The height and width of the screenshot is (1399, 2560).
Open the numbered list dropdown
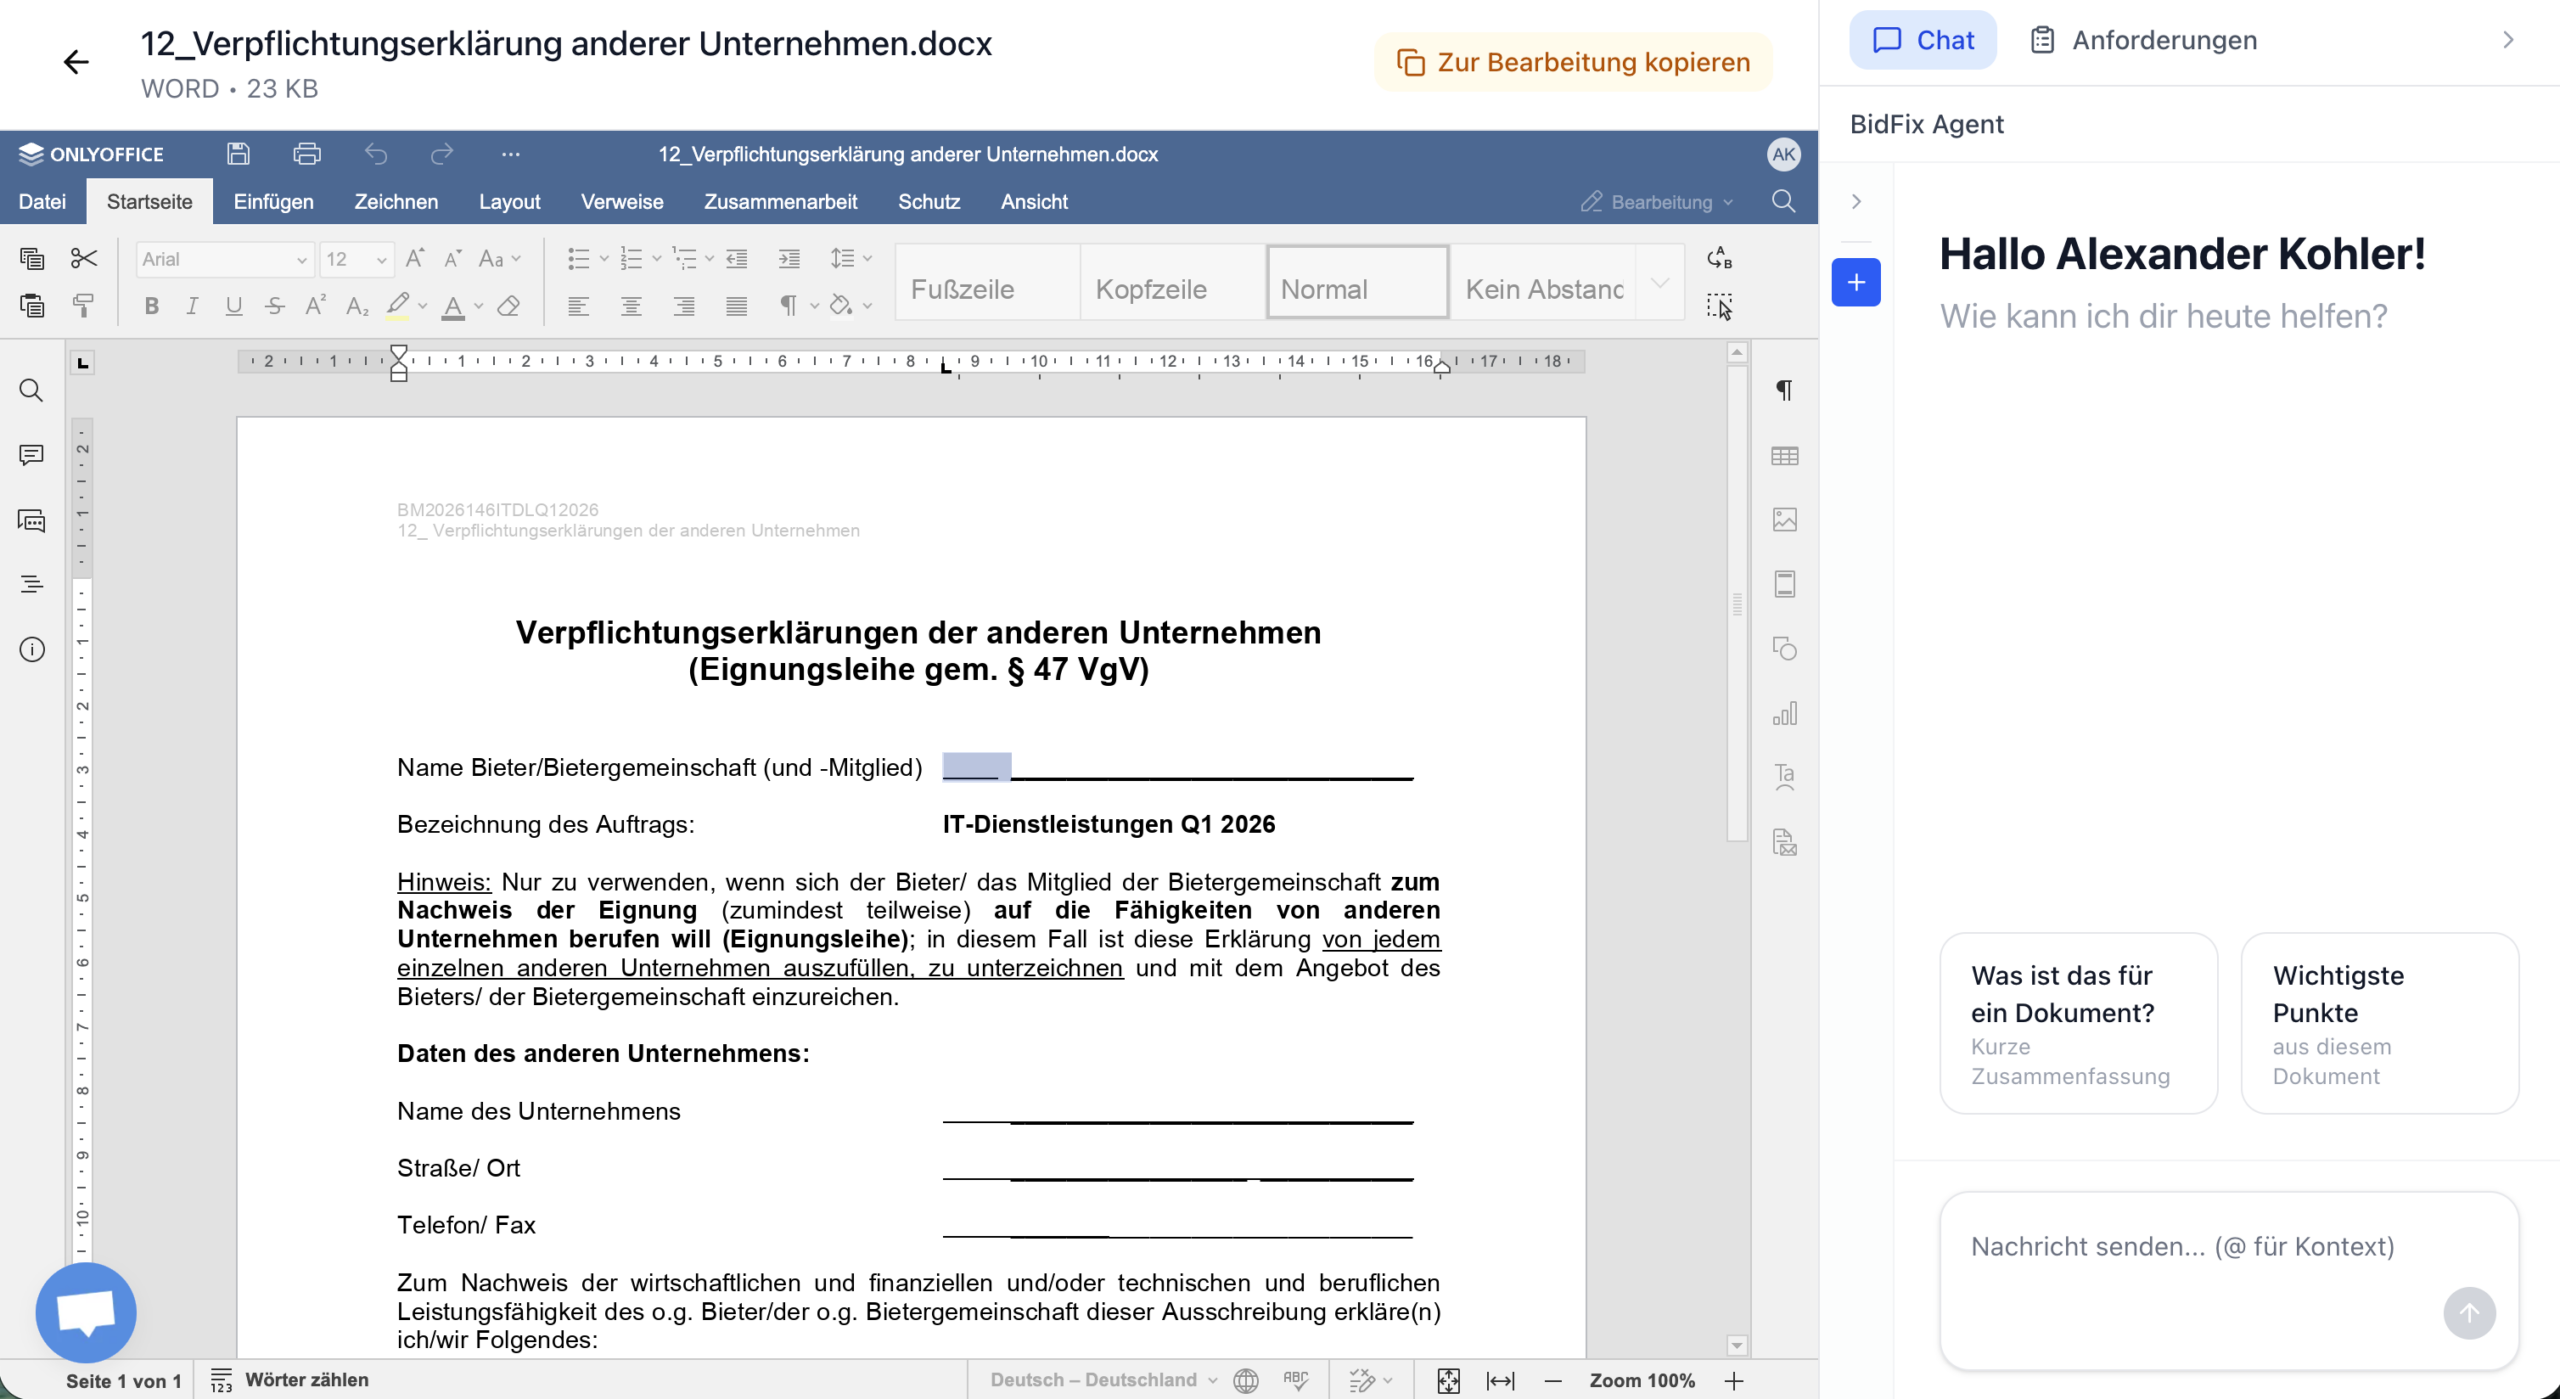point(657,259)
